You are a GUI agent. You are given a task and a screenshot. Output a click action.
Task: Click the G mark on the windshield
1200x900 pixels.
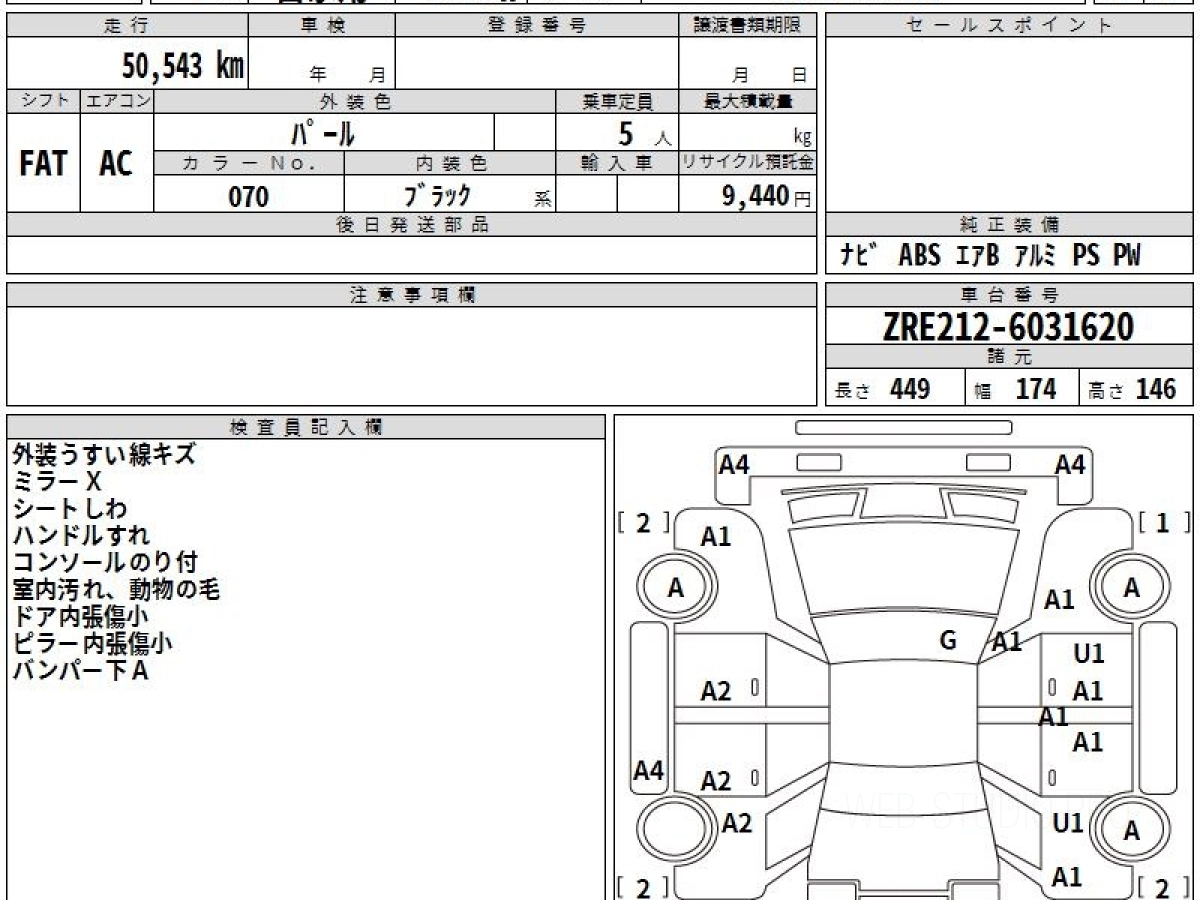(x=948, y=641)
